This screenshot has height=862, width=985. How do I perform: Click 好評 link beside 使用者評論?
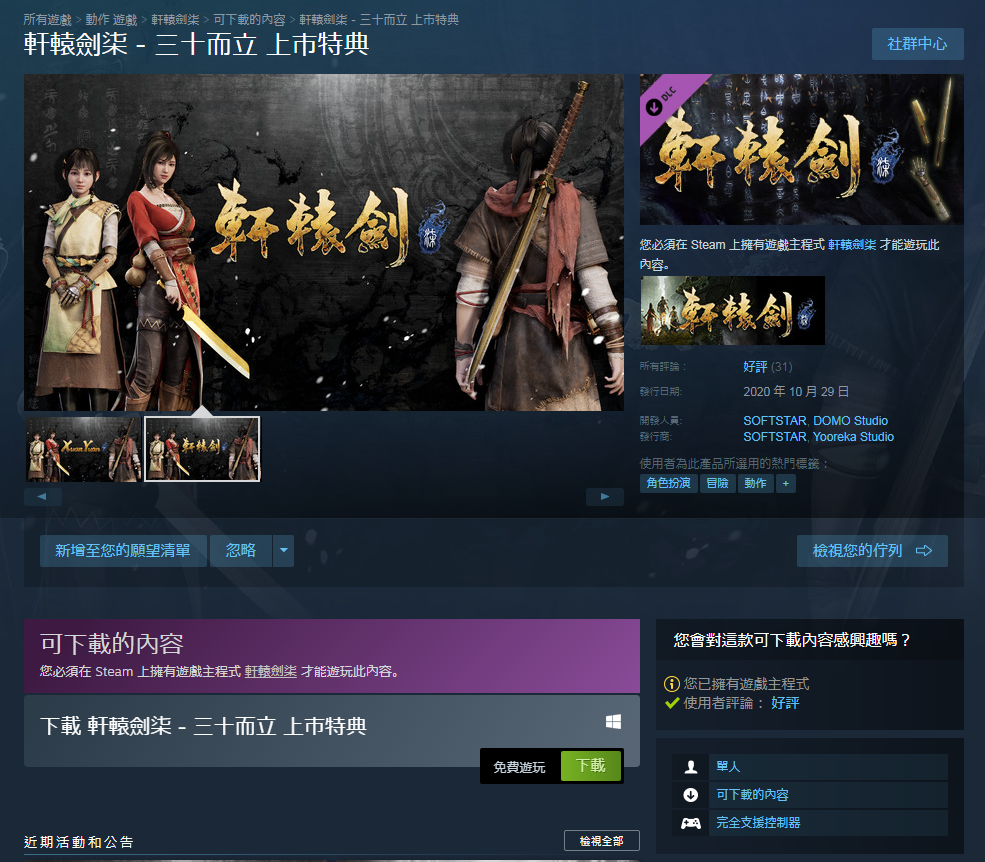point(785,702)
